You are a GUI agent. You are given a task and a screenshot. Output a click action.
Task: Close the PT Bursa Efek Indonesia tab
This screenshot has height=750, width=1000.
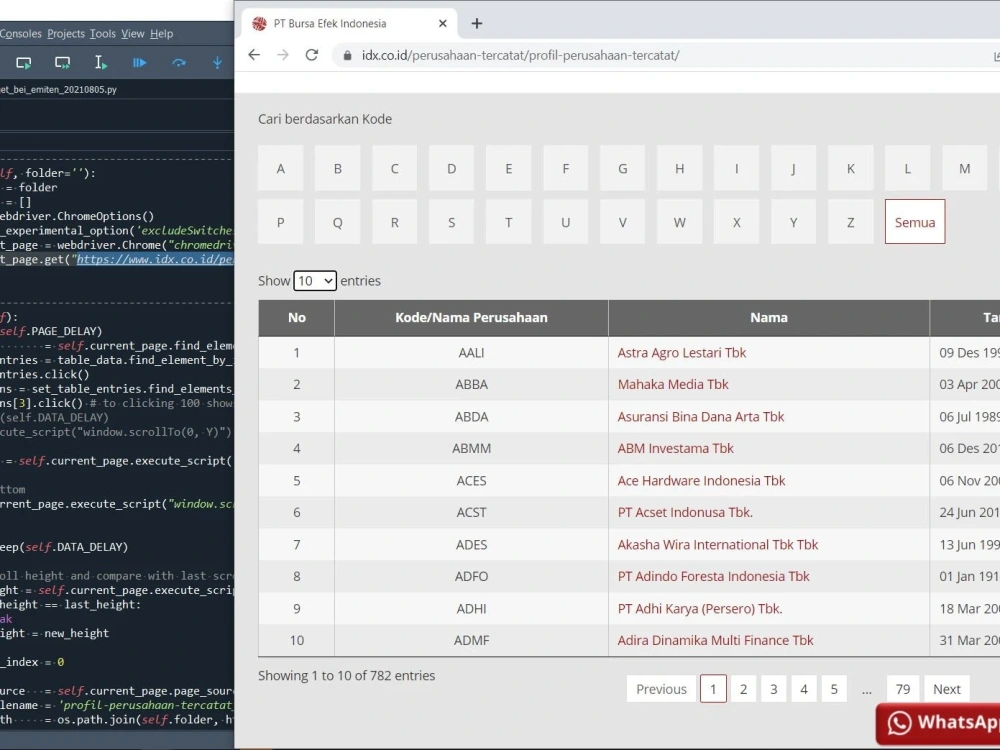tap(443, 24)
